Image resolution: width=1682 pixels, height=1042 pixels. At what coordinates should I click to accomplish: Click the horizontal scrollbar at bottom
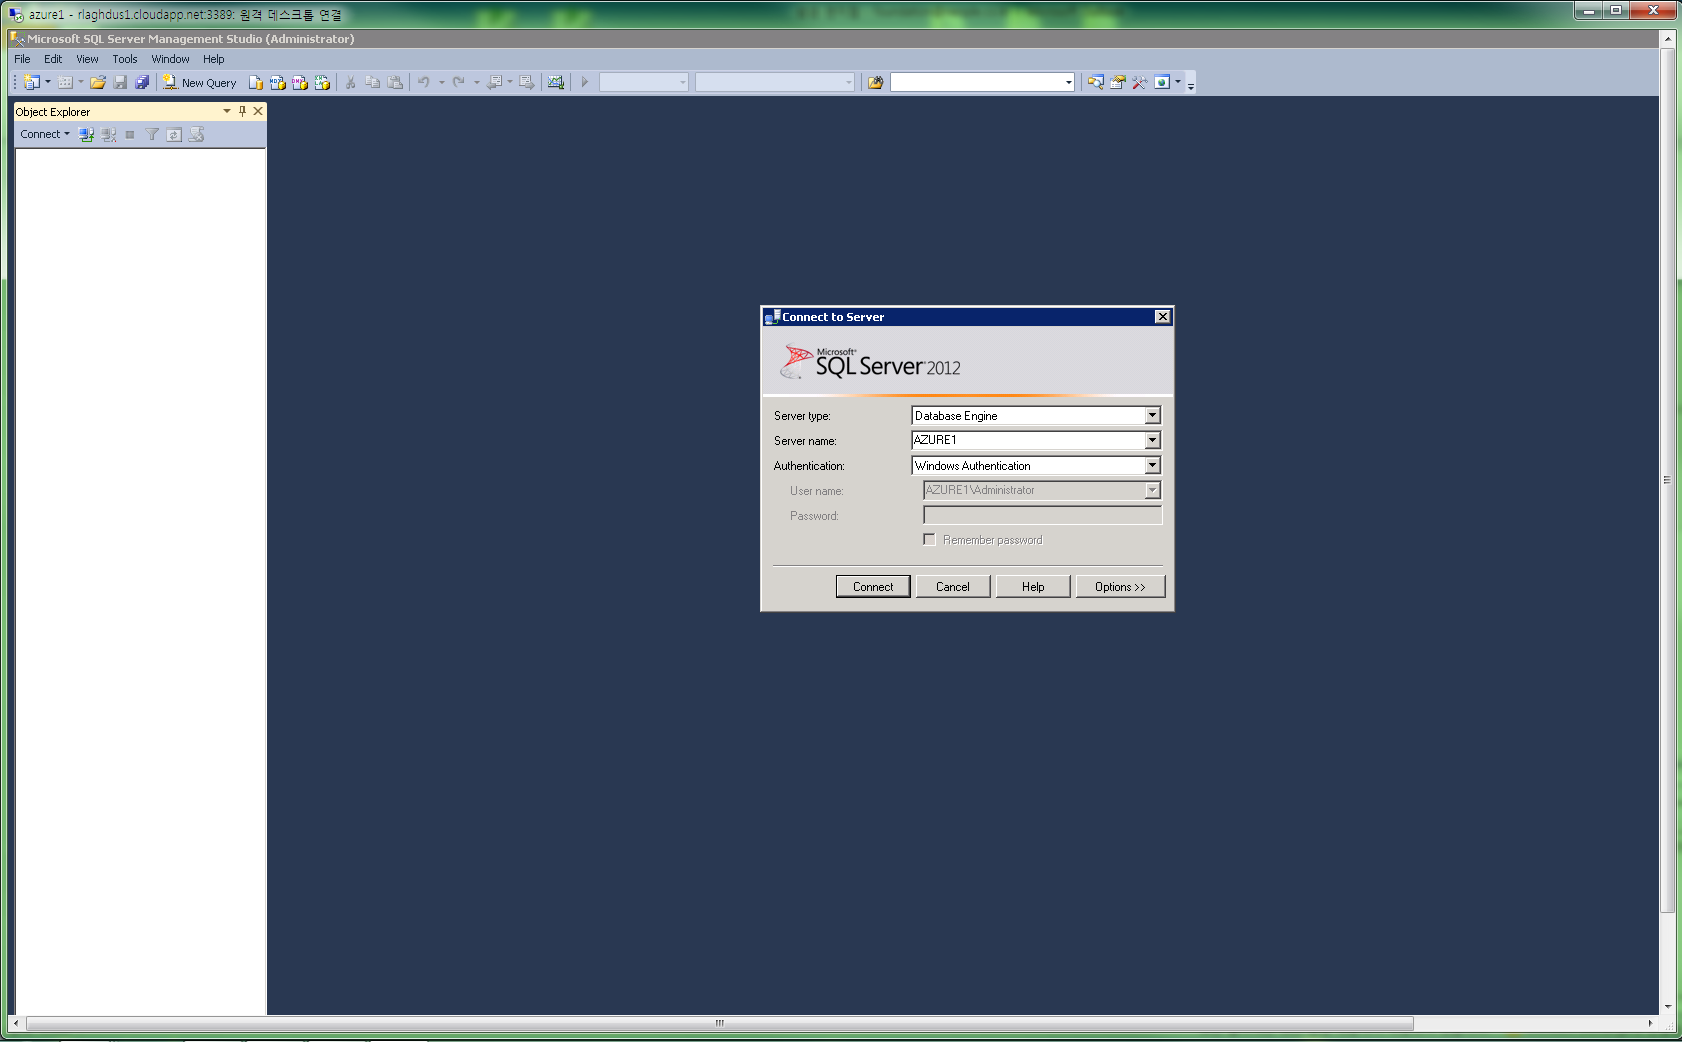[x=719, y=1023]
